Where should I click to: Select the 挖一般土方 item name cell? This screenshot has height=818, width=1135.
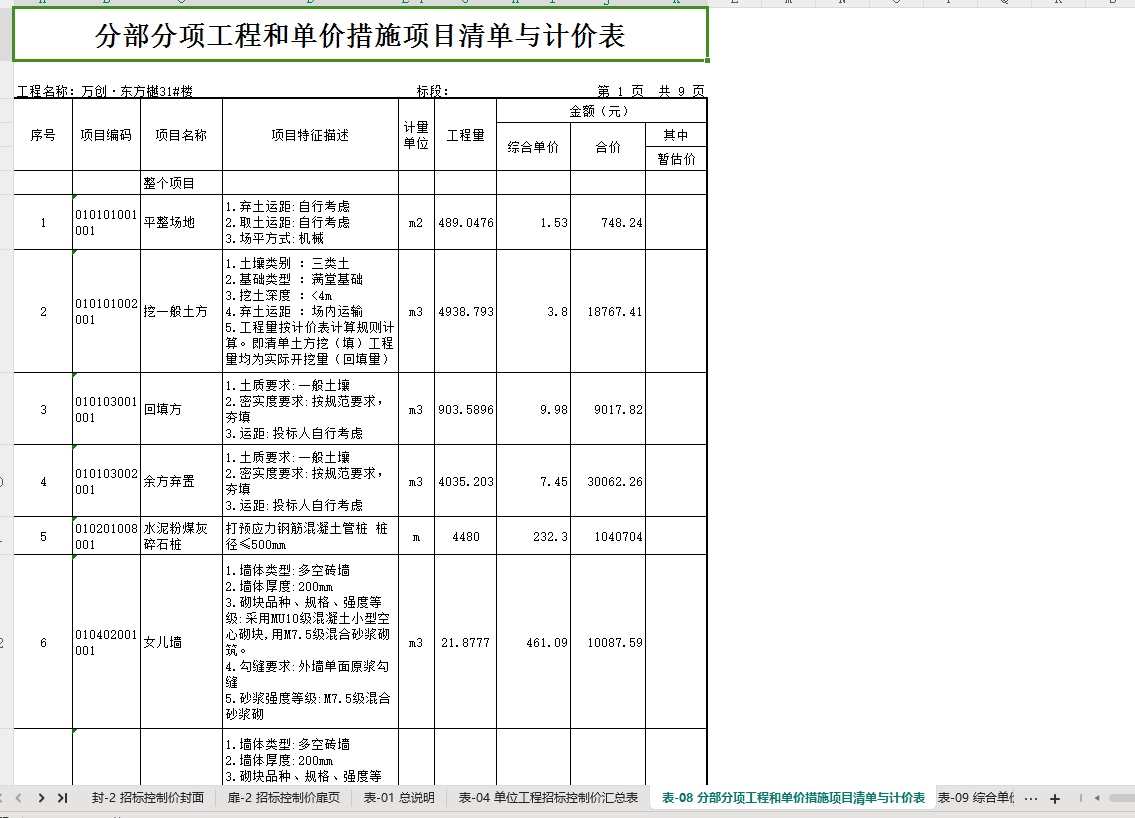(182, 311)
